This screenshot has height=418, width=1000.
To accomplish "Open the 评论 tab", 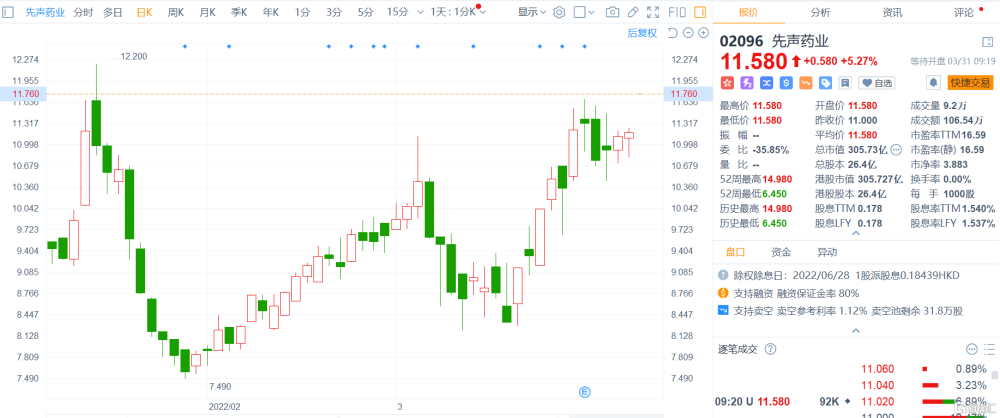I will tap(964, 12).
